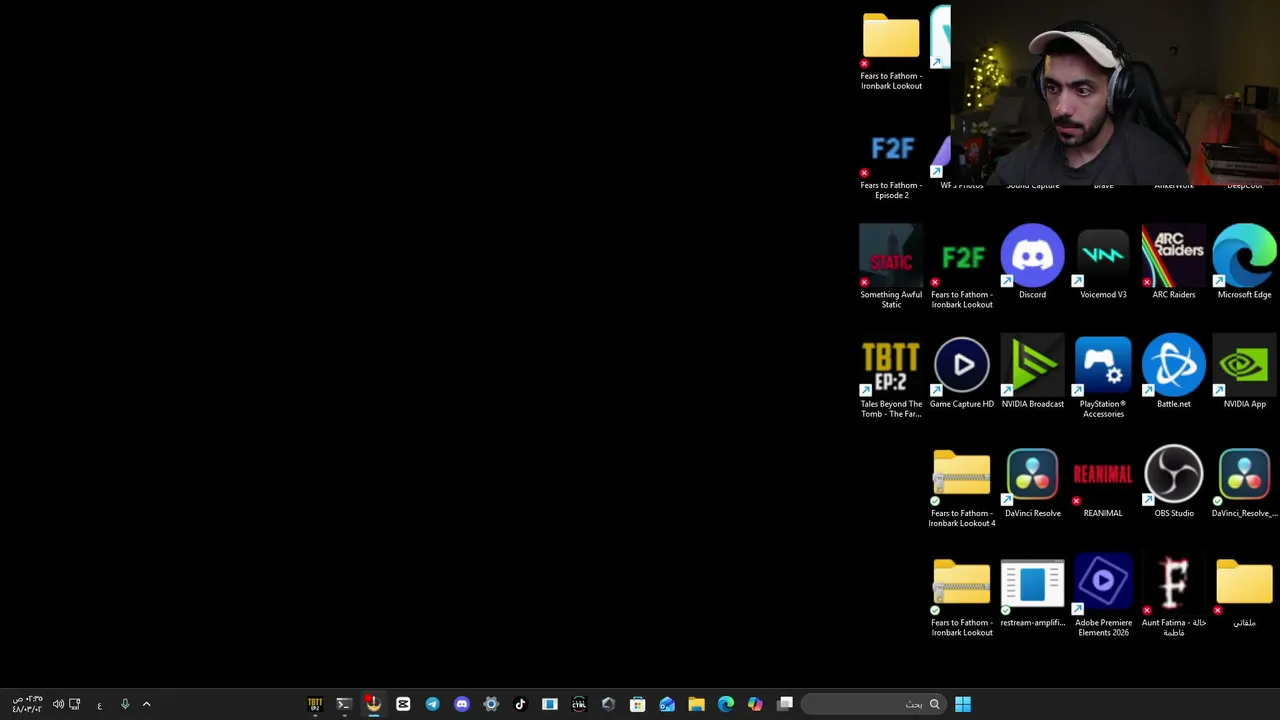Select the REANIMAL desktop icon

pyautogui.click(x=1103, y=482)
